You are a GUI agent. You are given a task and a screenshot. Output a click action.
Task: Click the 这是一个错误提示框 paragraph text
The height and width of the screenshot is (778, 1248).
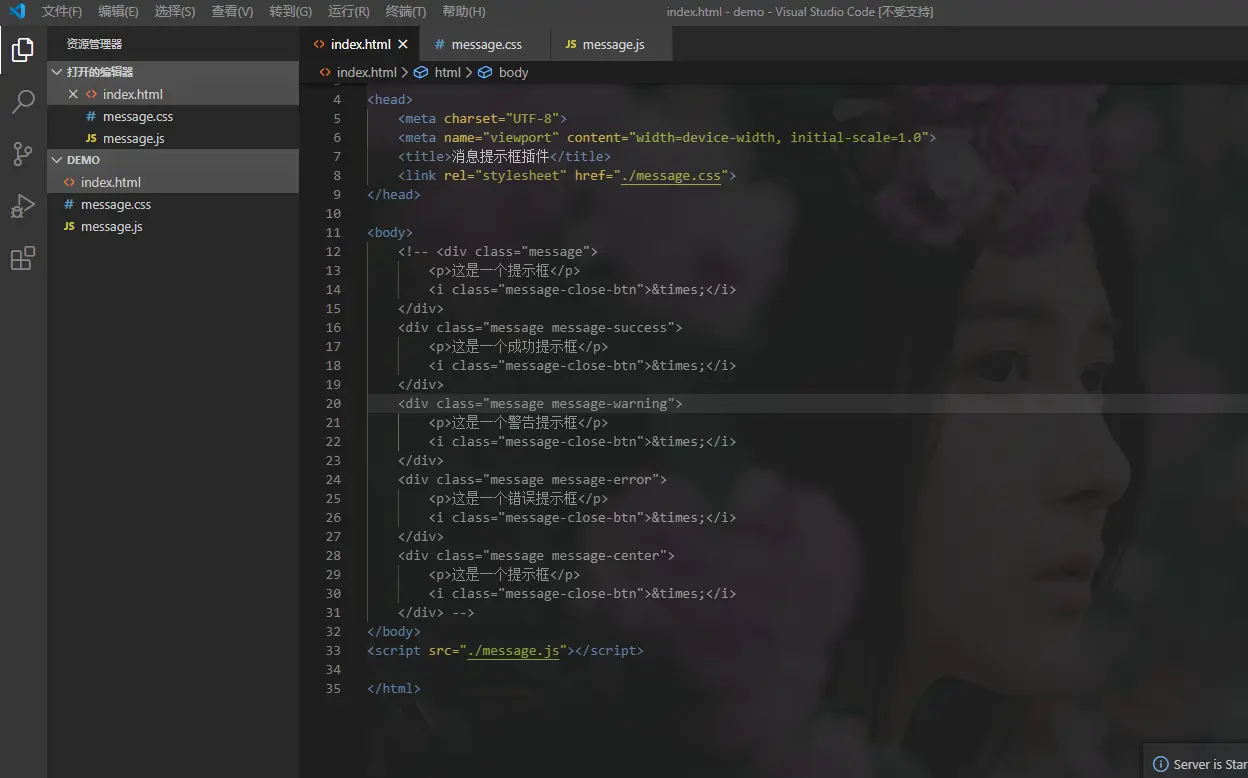pyautogui.click(x=514, y=498)
